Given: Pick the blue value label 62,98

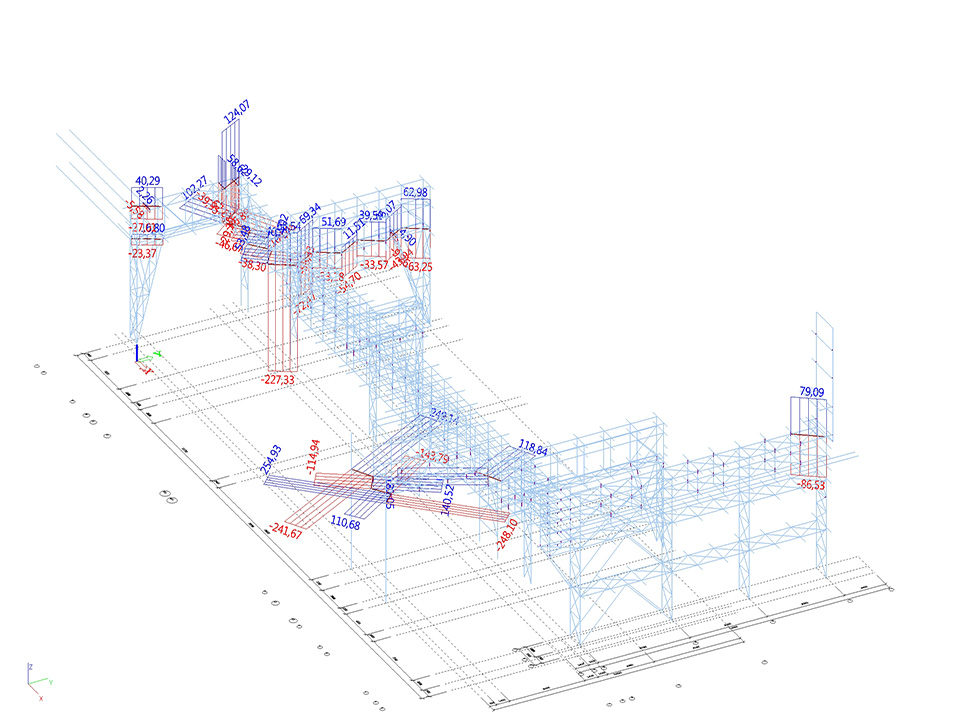Looking at the screenshot, I should click(x=415, y=192).
